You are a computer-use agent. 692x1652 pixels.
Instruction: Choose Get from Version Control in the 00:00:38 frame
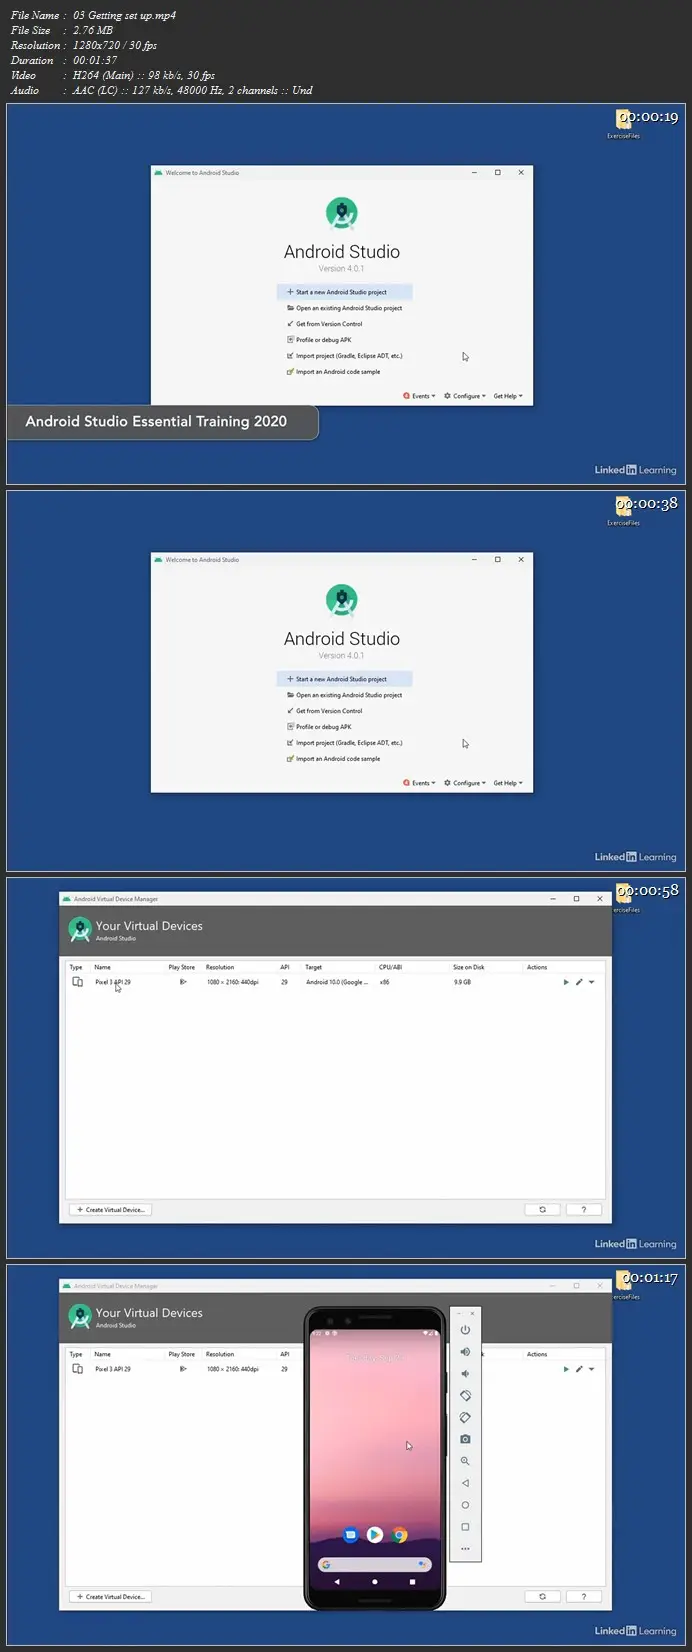point(325,711)
